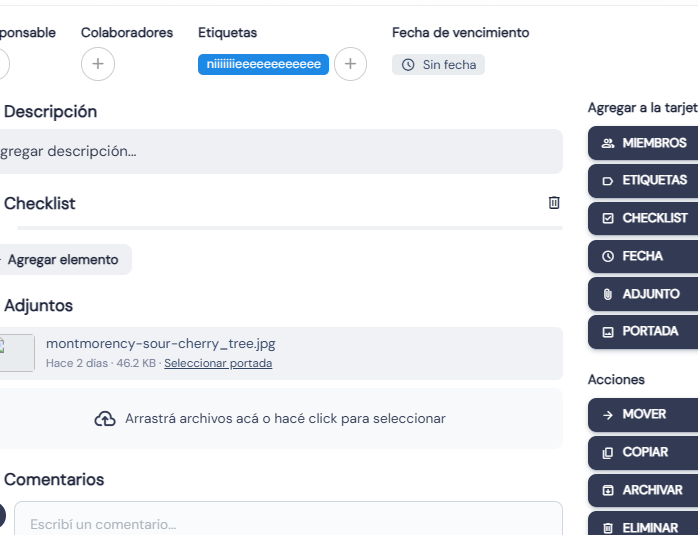The image size is (698, 535).
Task: Click the Seleccionar portada link
Action: pos(218,363)
